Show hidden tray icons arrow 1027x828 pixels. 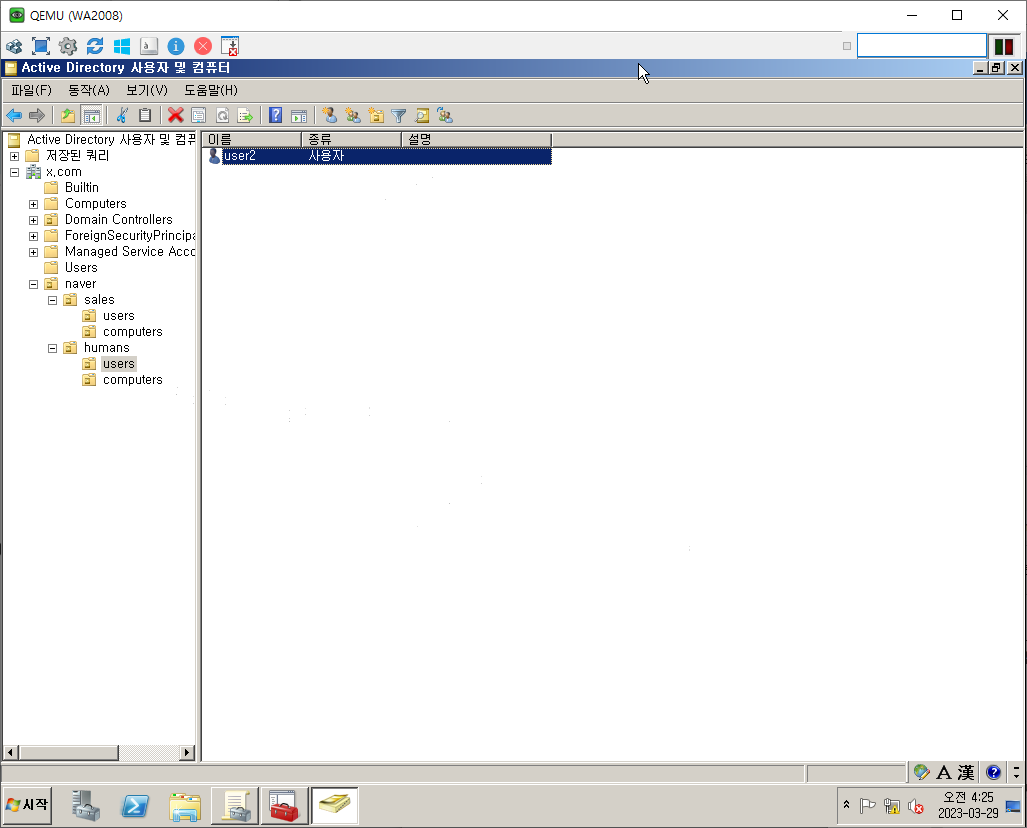click(846, 804)
